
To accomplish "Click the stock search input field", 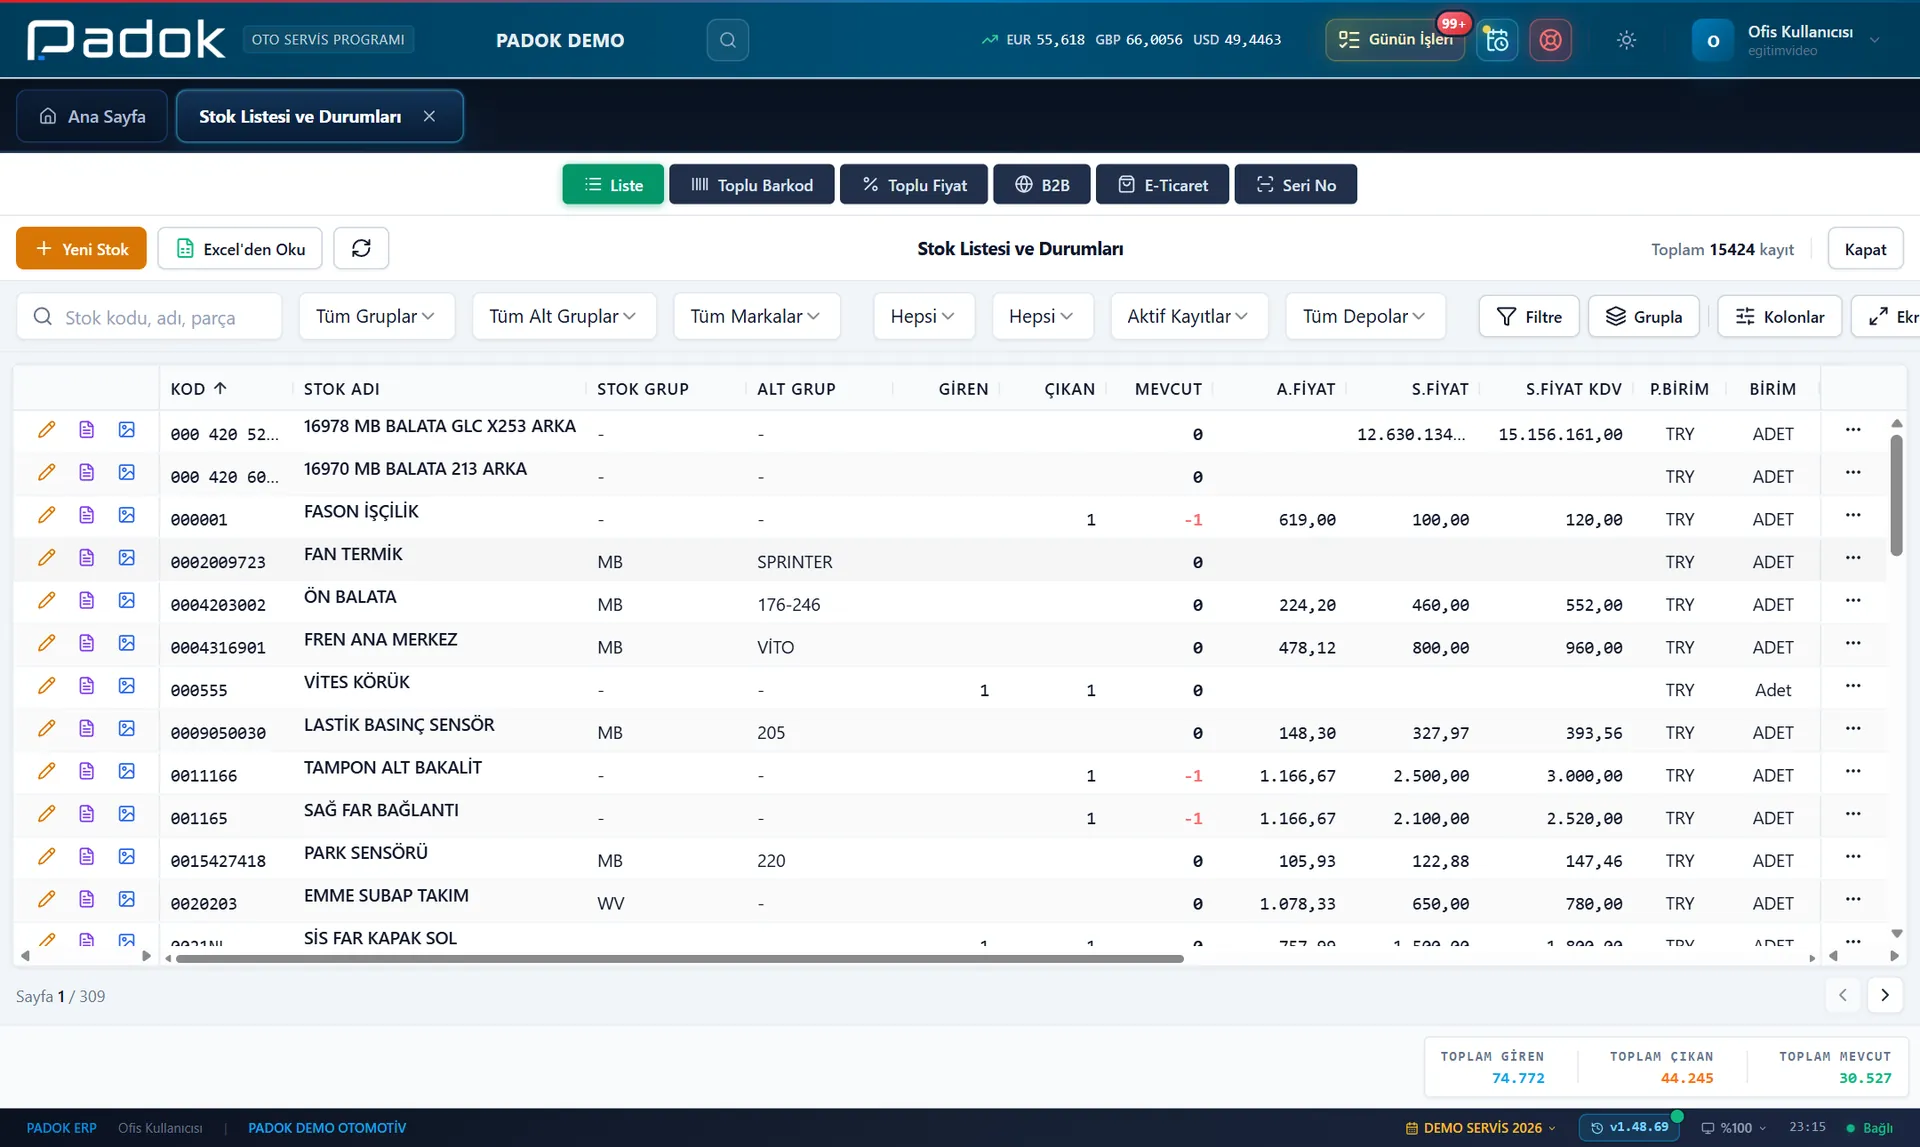I will (x=149, y=316).
